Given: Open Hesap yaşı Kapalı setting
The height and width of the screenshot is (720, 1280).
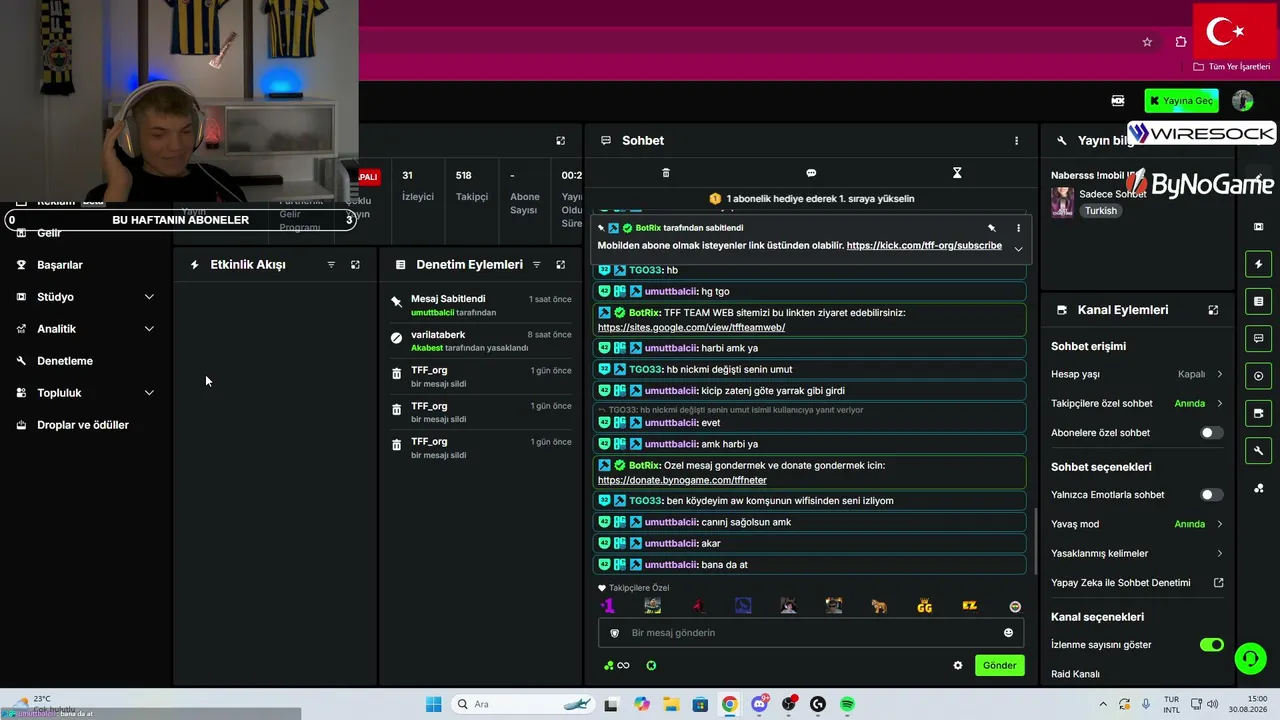Looking at the screenshot, I should [1137, 374].
